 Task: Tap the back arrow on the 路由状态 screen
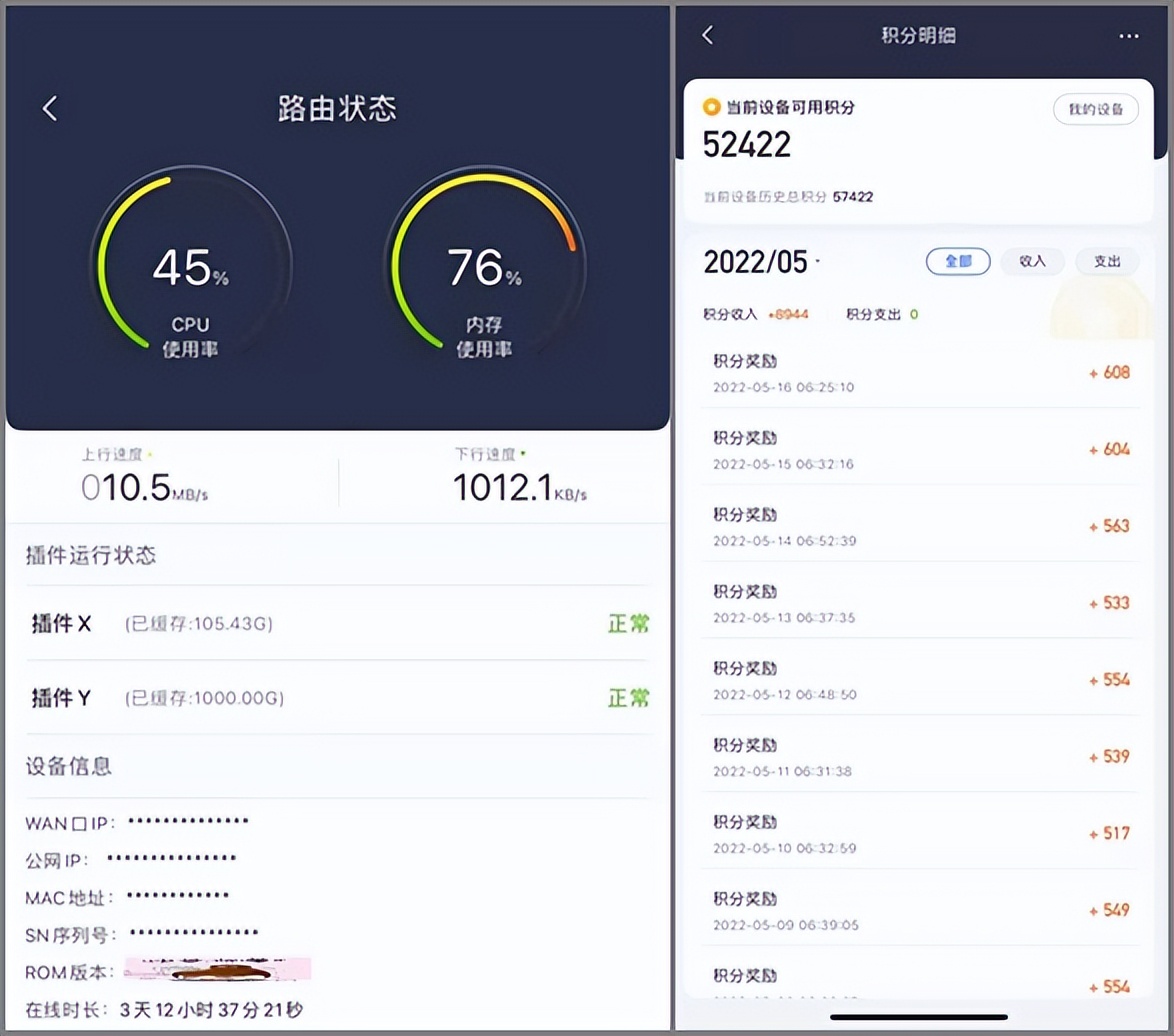50,108
